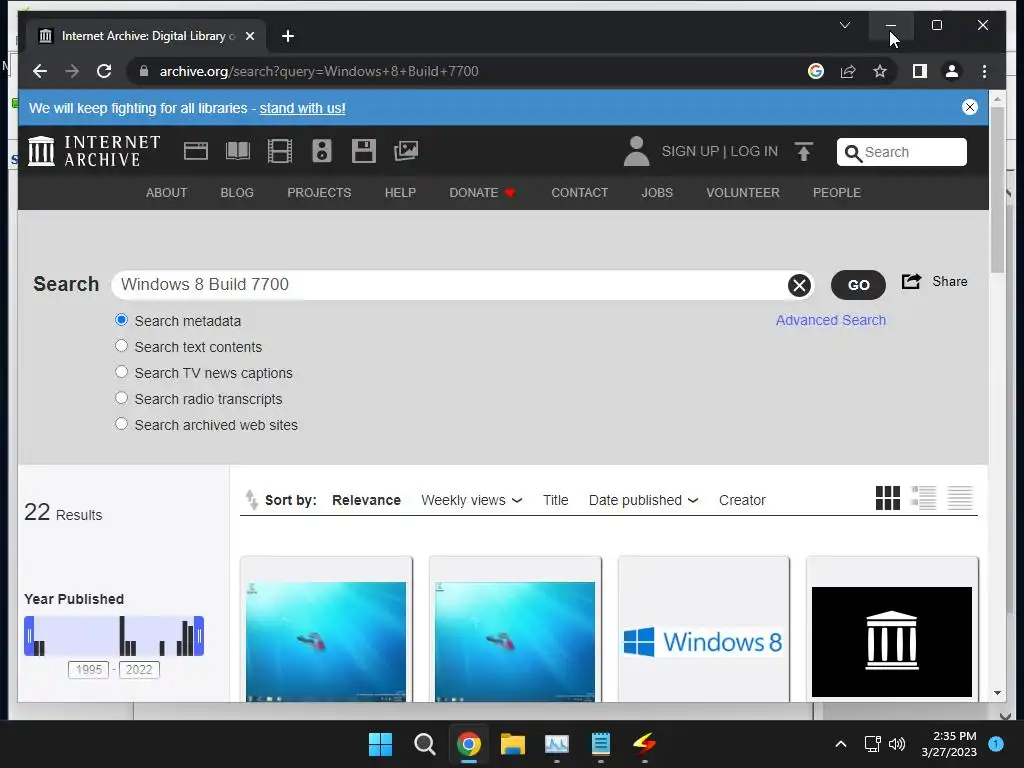Screen dimensions: 1024x768
Task: Open the ABOUT menu item
Action: pyautogui.click(x=167, y=193)
